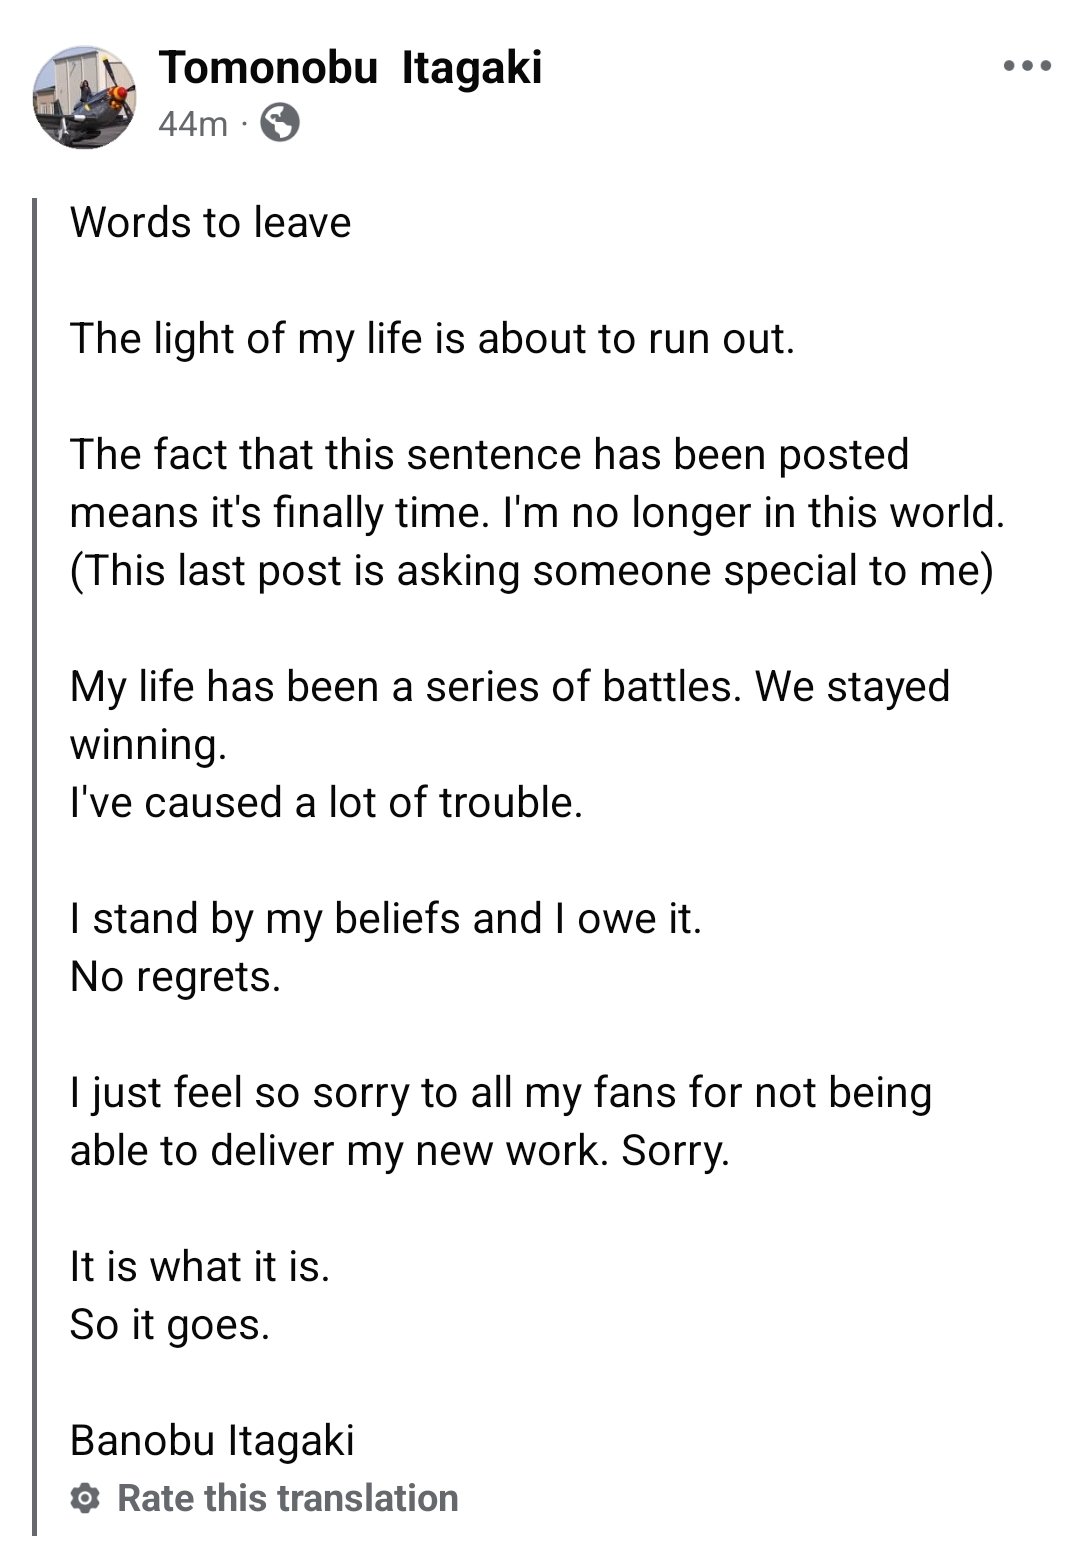Click the "Banobu Itagaki" signature text
Image resolution: width=1079 pixels, height=1544 pixels.
coord(212,1440)
